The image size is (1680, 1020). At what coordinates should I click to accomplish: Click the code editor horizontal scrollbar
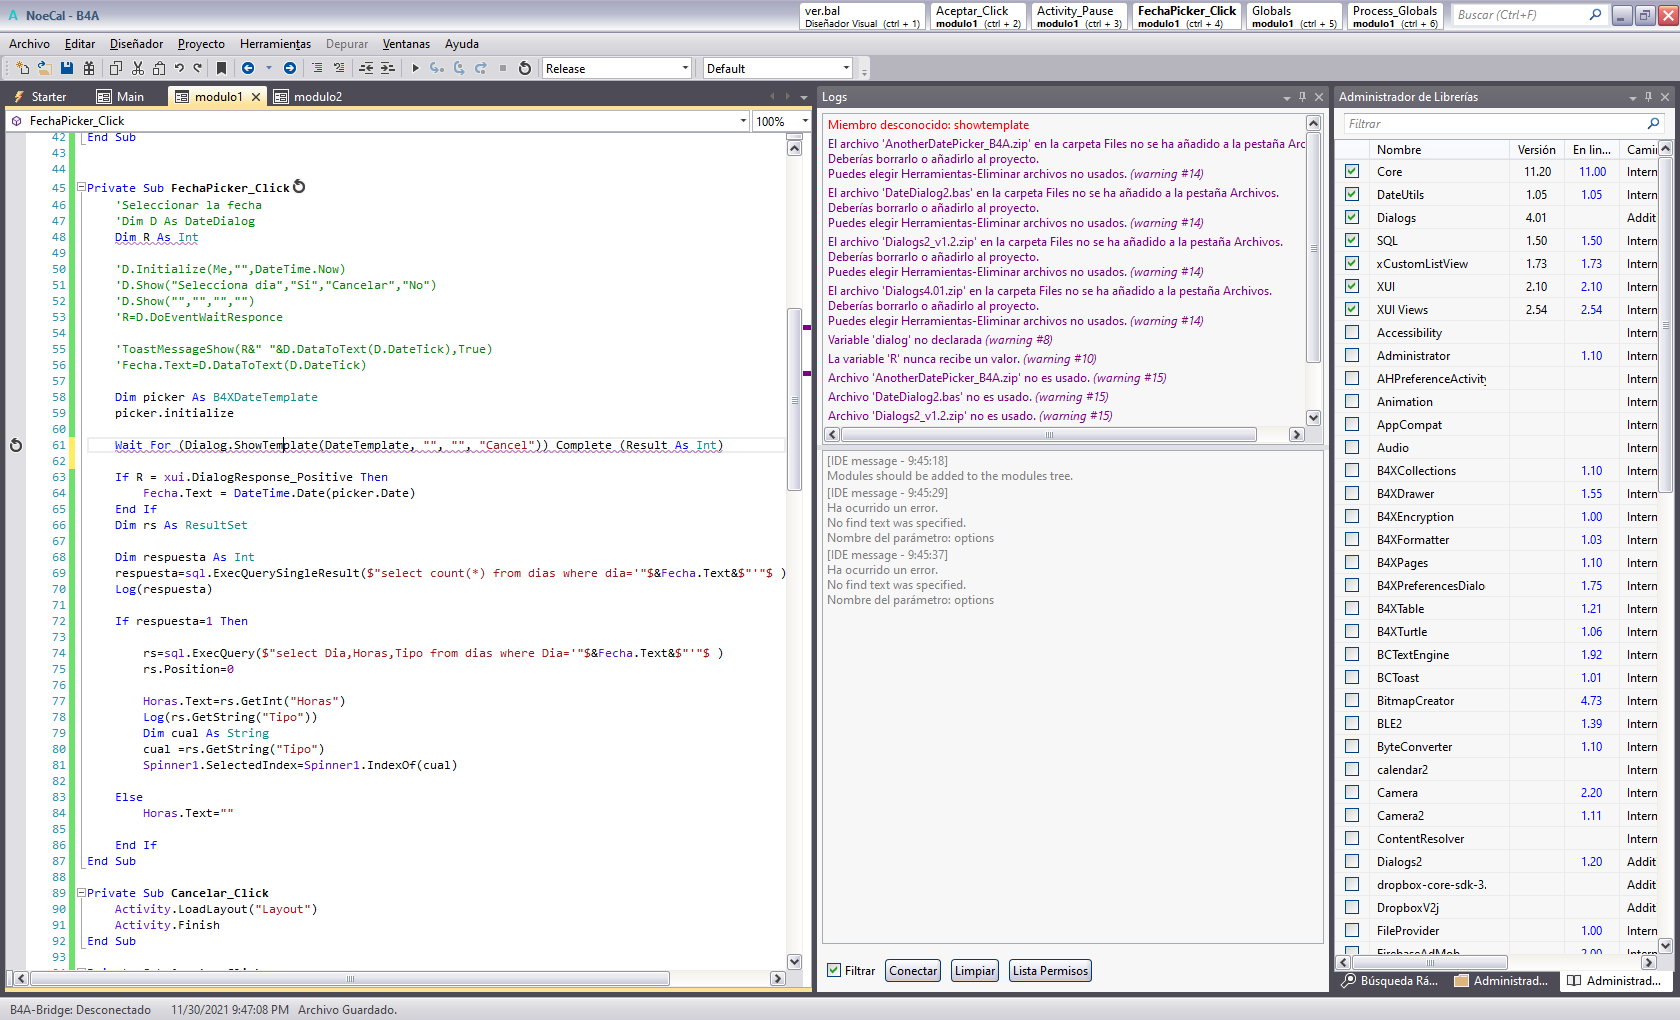tap(350, 978)
